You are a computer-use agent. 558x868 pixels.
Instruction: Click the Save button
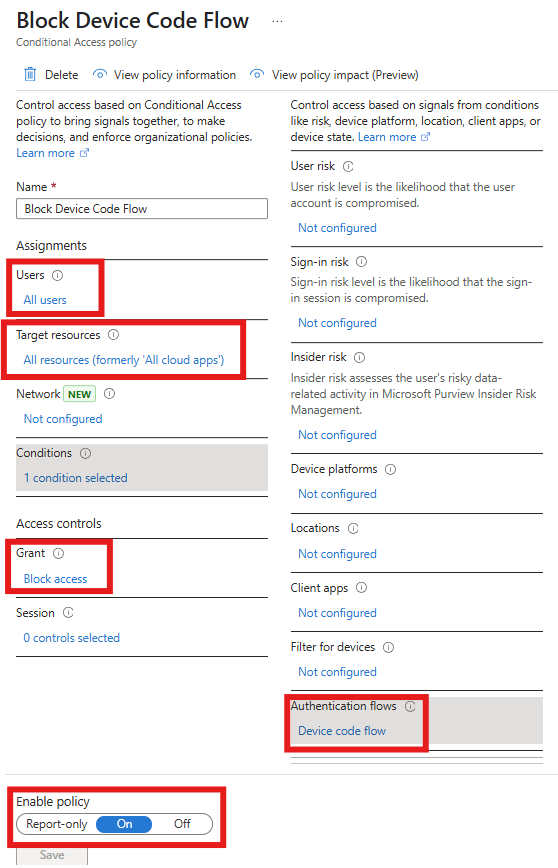click(x=52, y=855)
